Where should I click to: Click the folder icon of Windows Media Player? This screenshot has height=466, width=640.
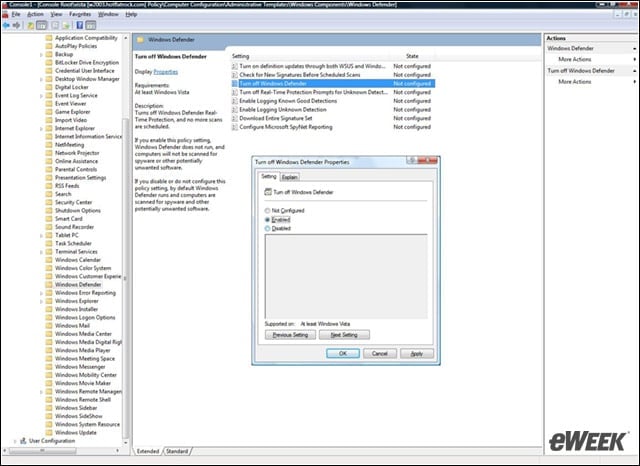coord(49,350)
